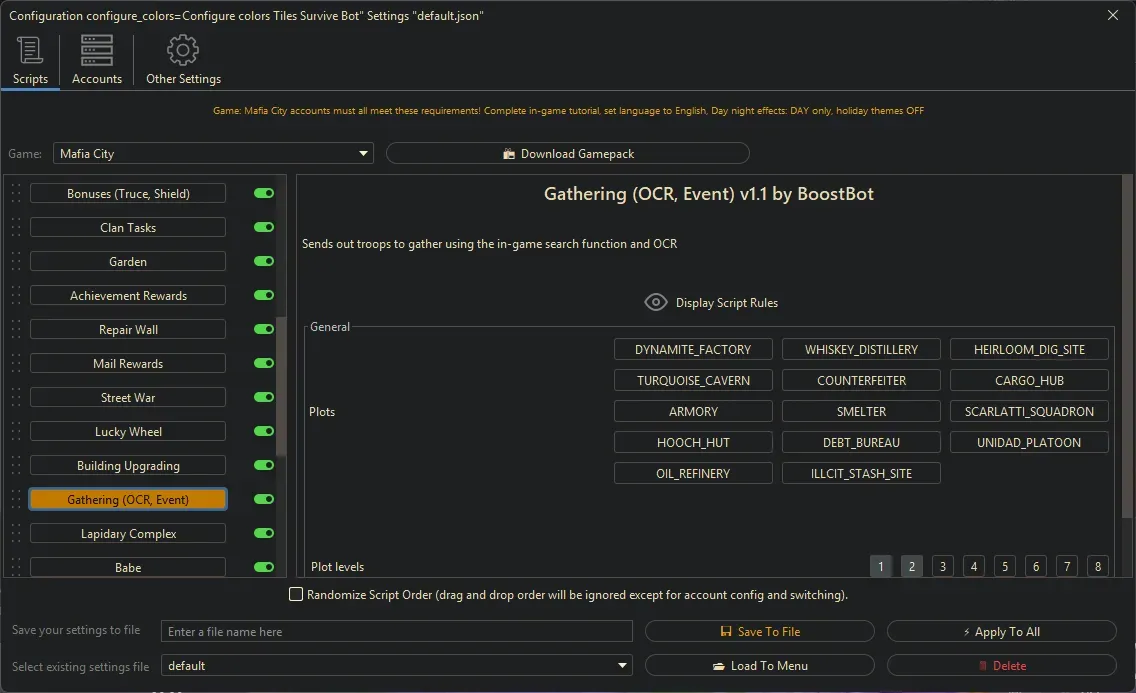Open the Scripts tab icon

click(30, 50)
